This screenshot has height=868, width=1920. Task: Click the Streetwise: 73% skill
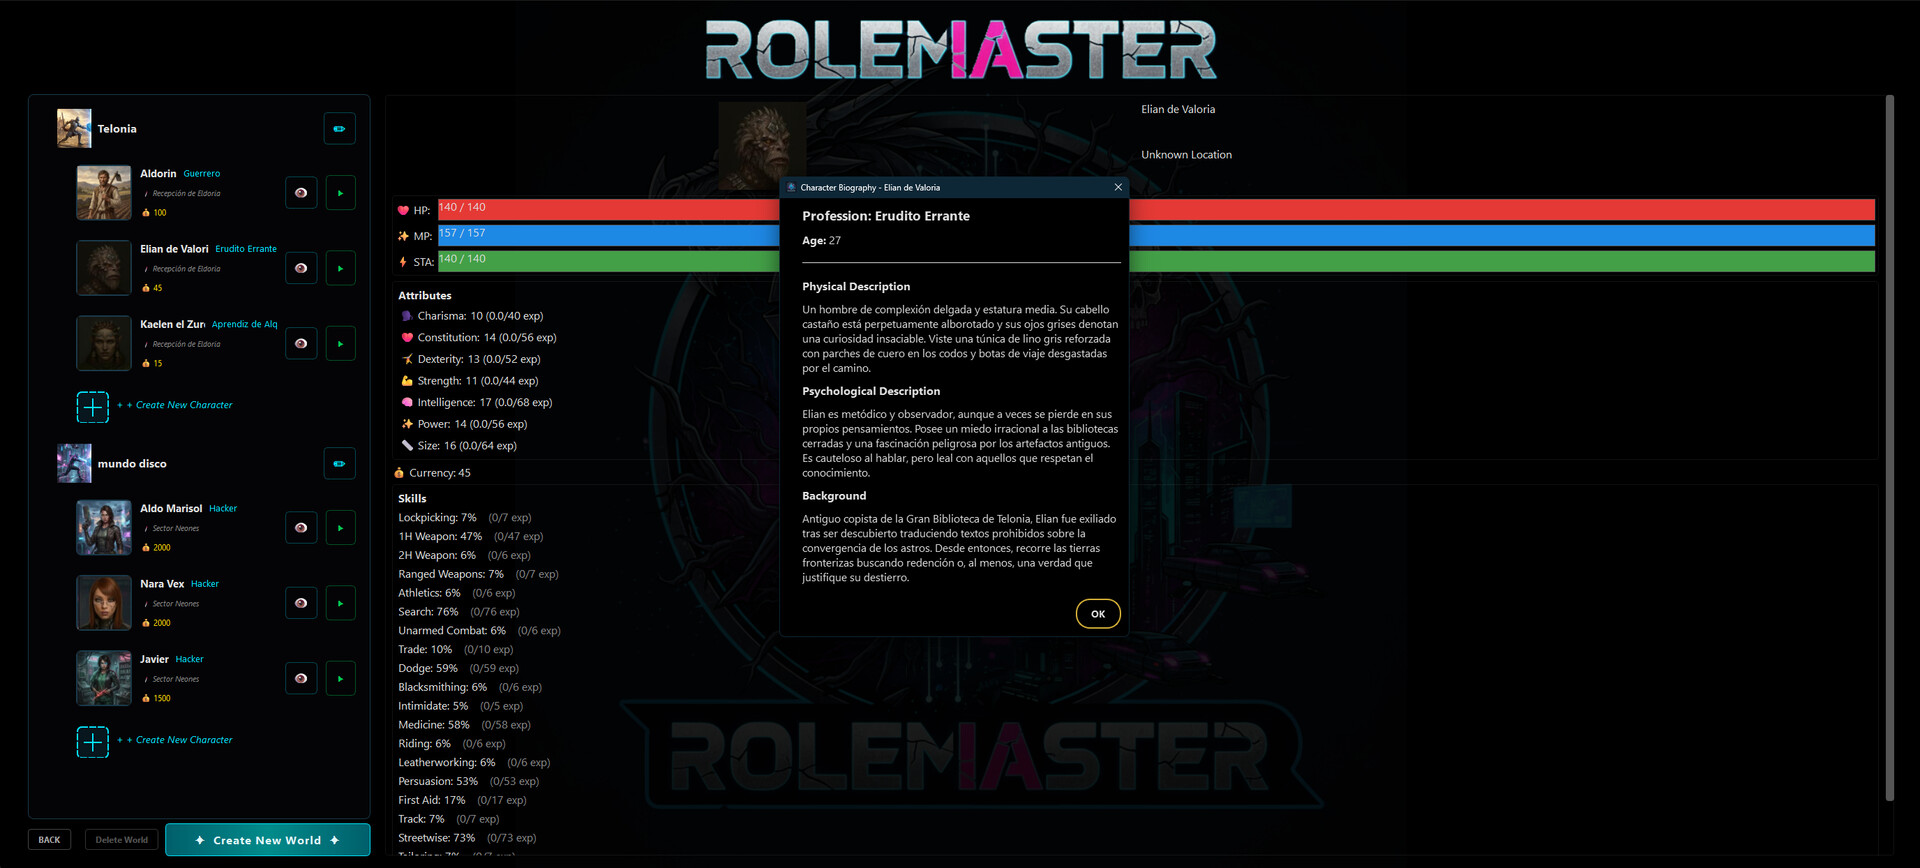[436, 838]
